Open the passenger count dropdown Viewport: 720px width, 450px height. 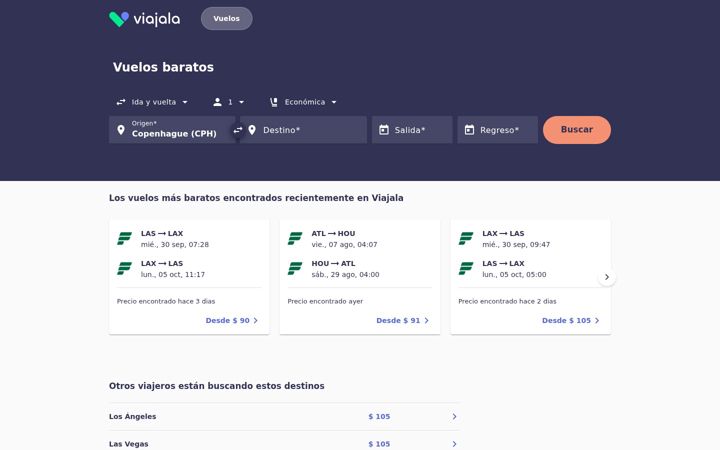pos(229,102)
